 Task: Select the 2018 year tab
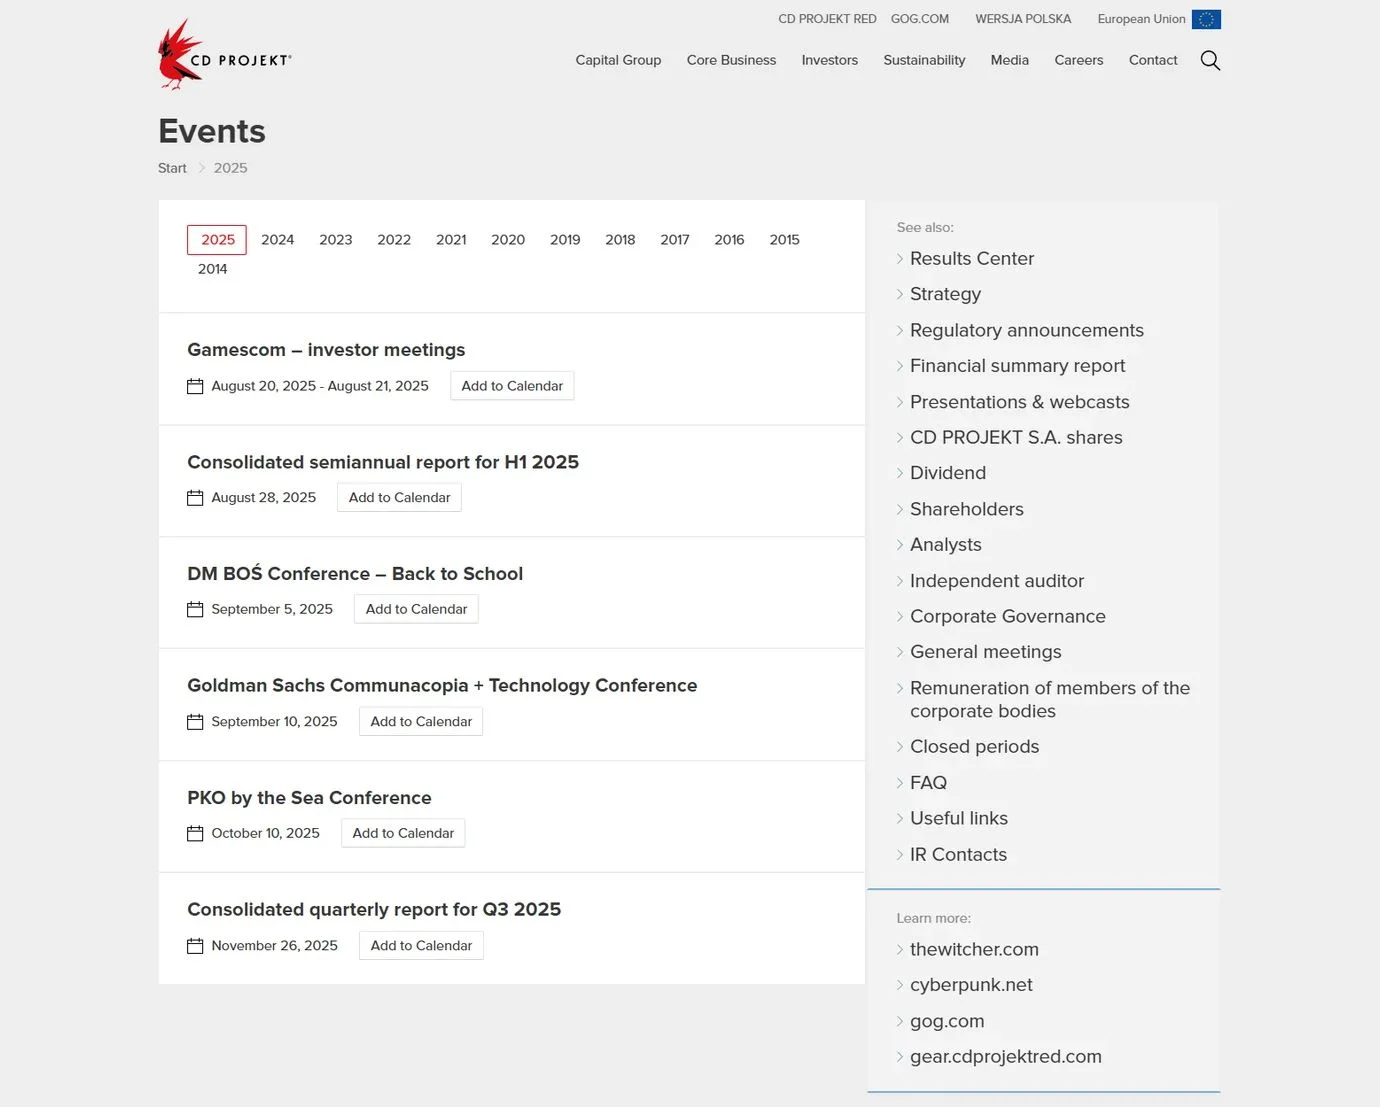(620, 240)
